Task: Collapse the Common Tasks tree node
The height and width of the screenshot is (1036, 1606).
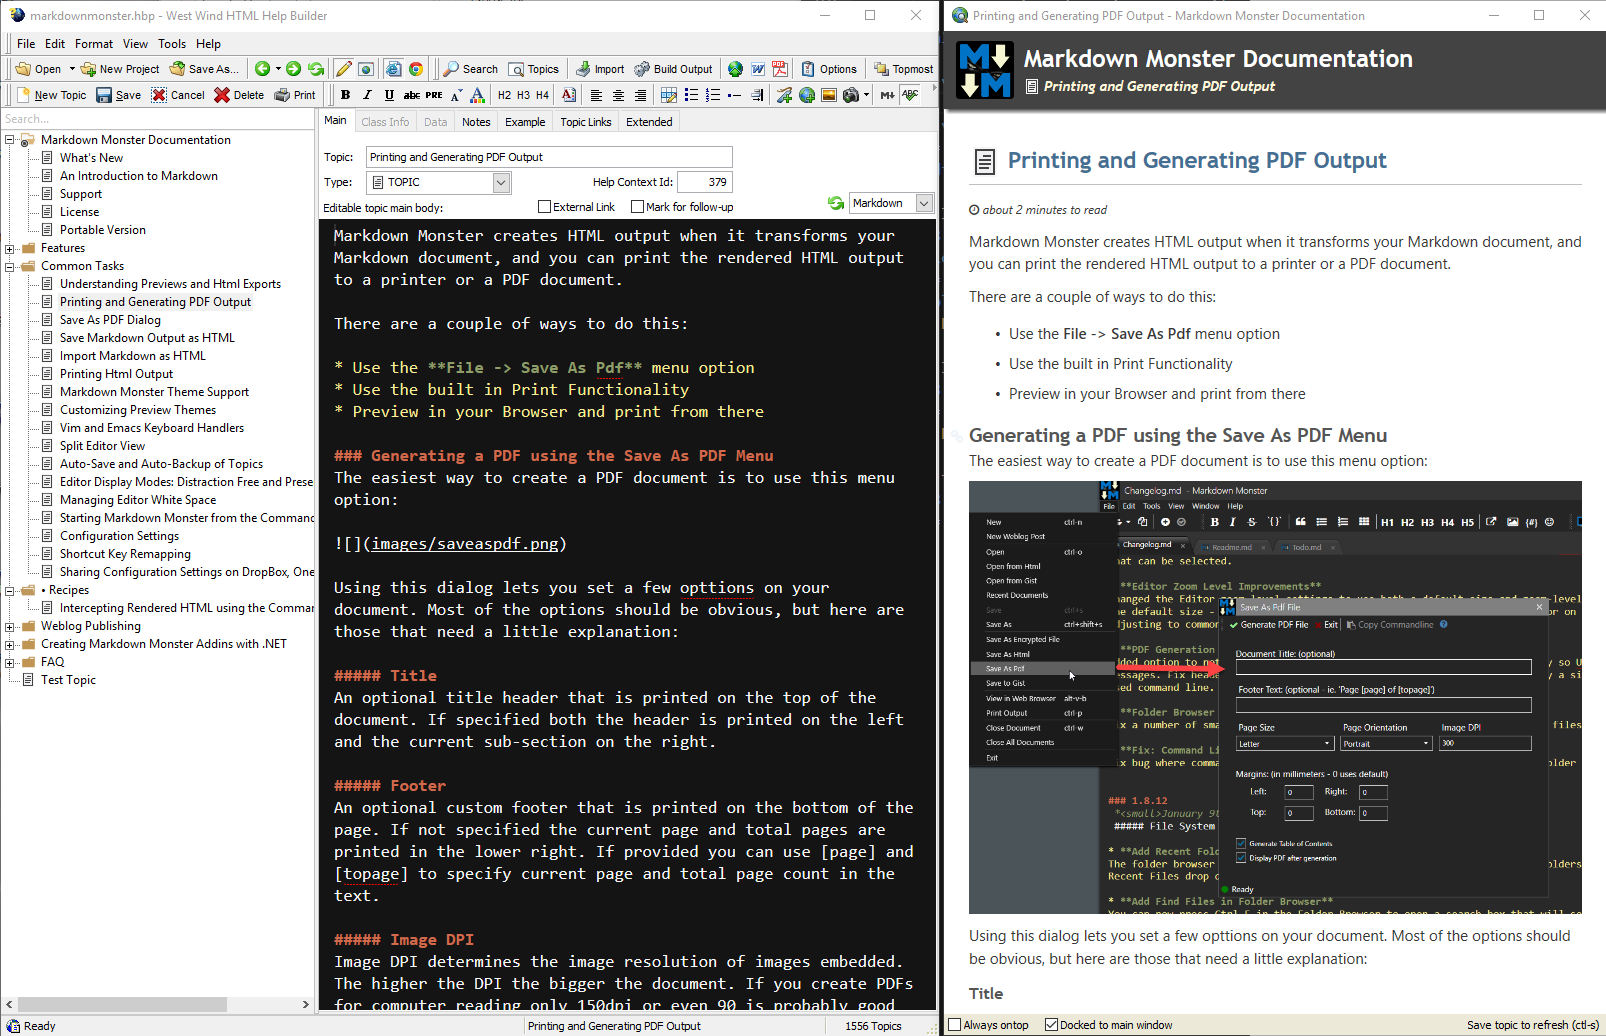Action: click(10, 266)
